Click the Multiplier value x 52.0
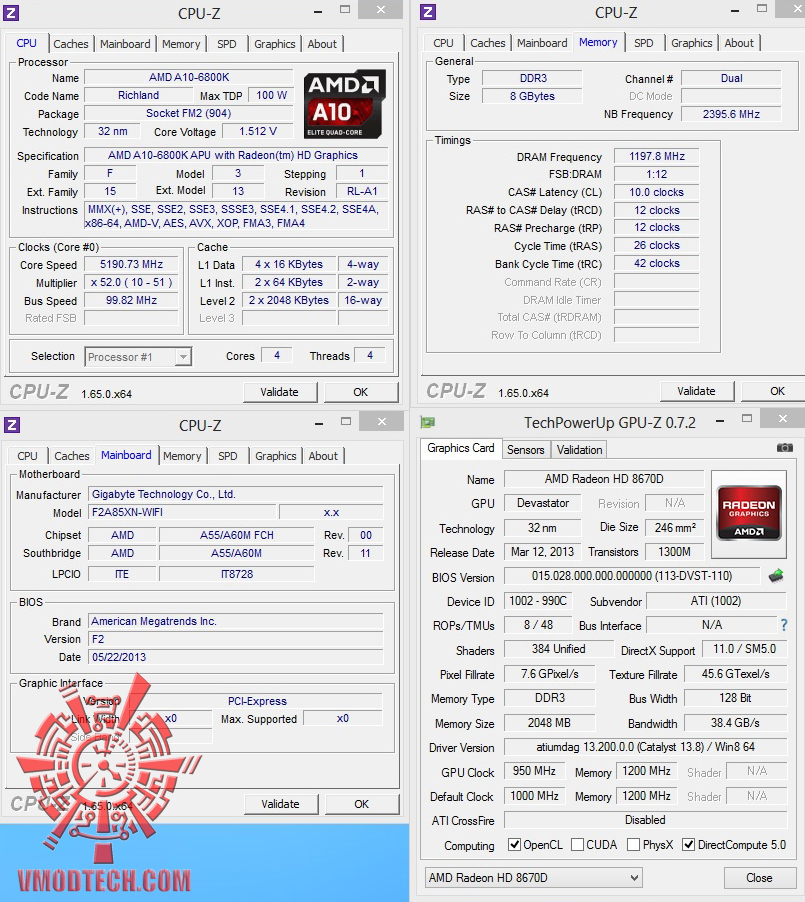 tap(131, 282)
